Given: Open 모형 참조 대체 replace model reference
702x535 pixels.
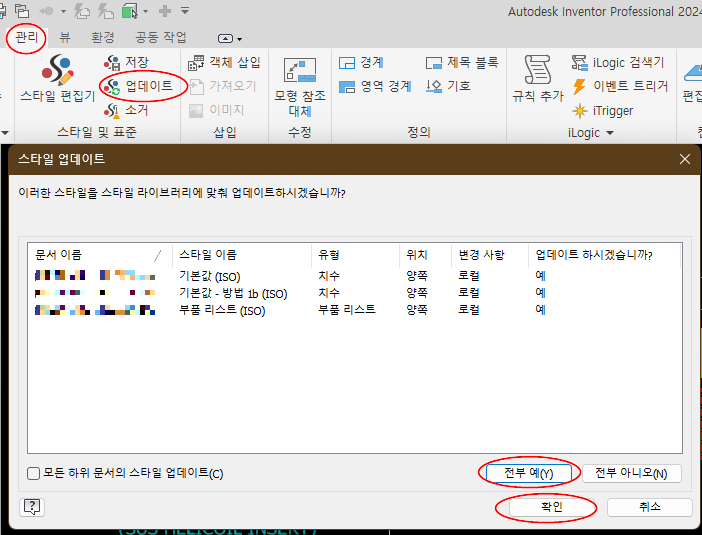Looking at the screenshot, I should 300,87.
